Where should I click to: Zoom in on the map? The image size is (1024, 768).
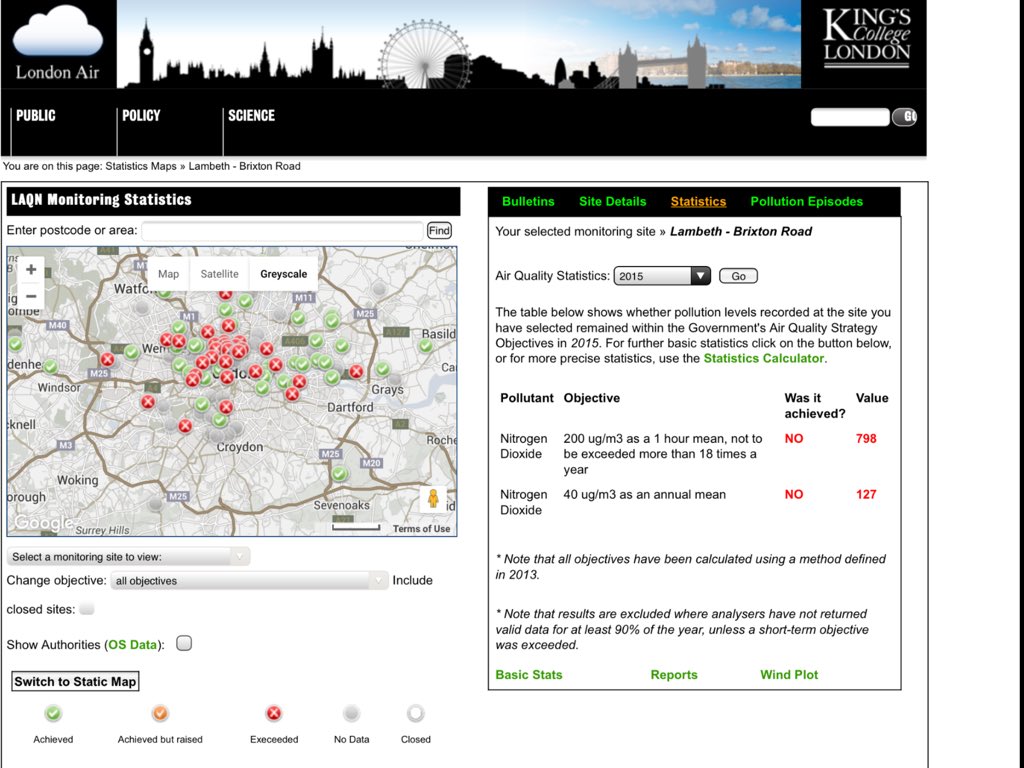(30, 269)
